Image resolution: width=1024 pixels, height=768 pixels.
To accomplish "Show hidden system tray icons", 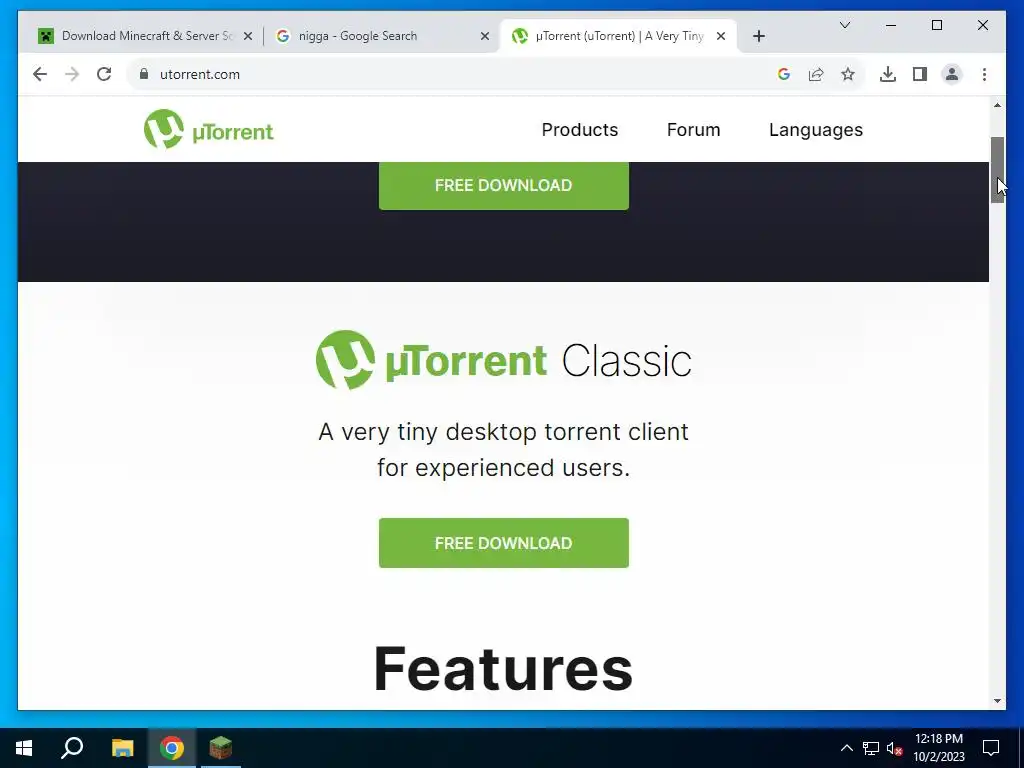I will [846, 748].
